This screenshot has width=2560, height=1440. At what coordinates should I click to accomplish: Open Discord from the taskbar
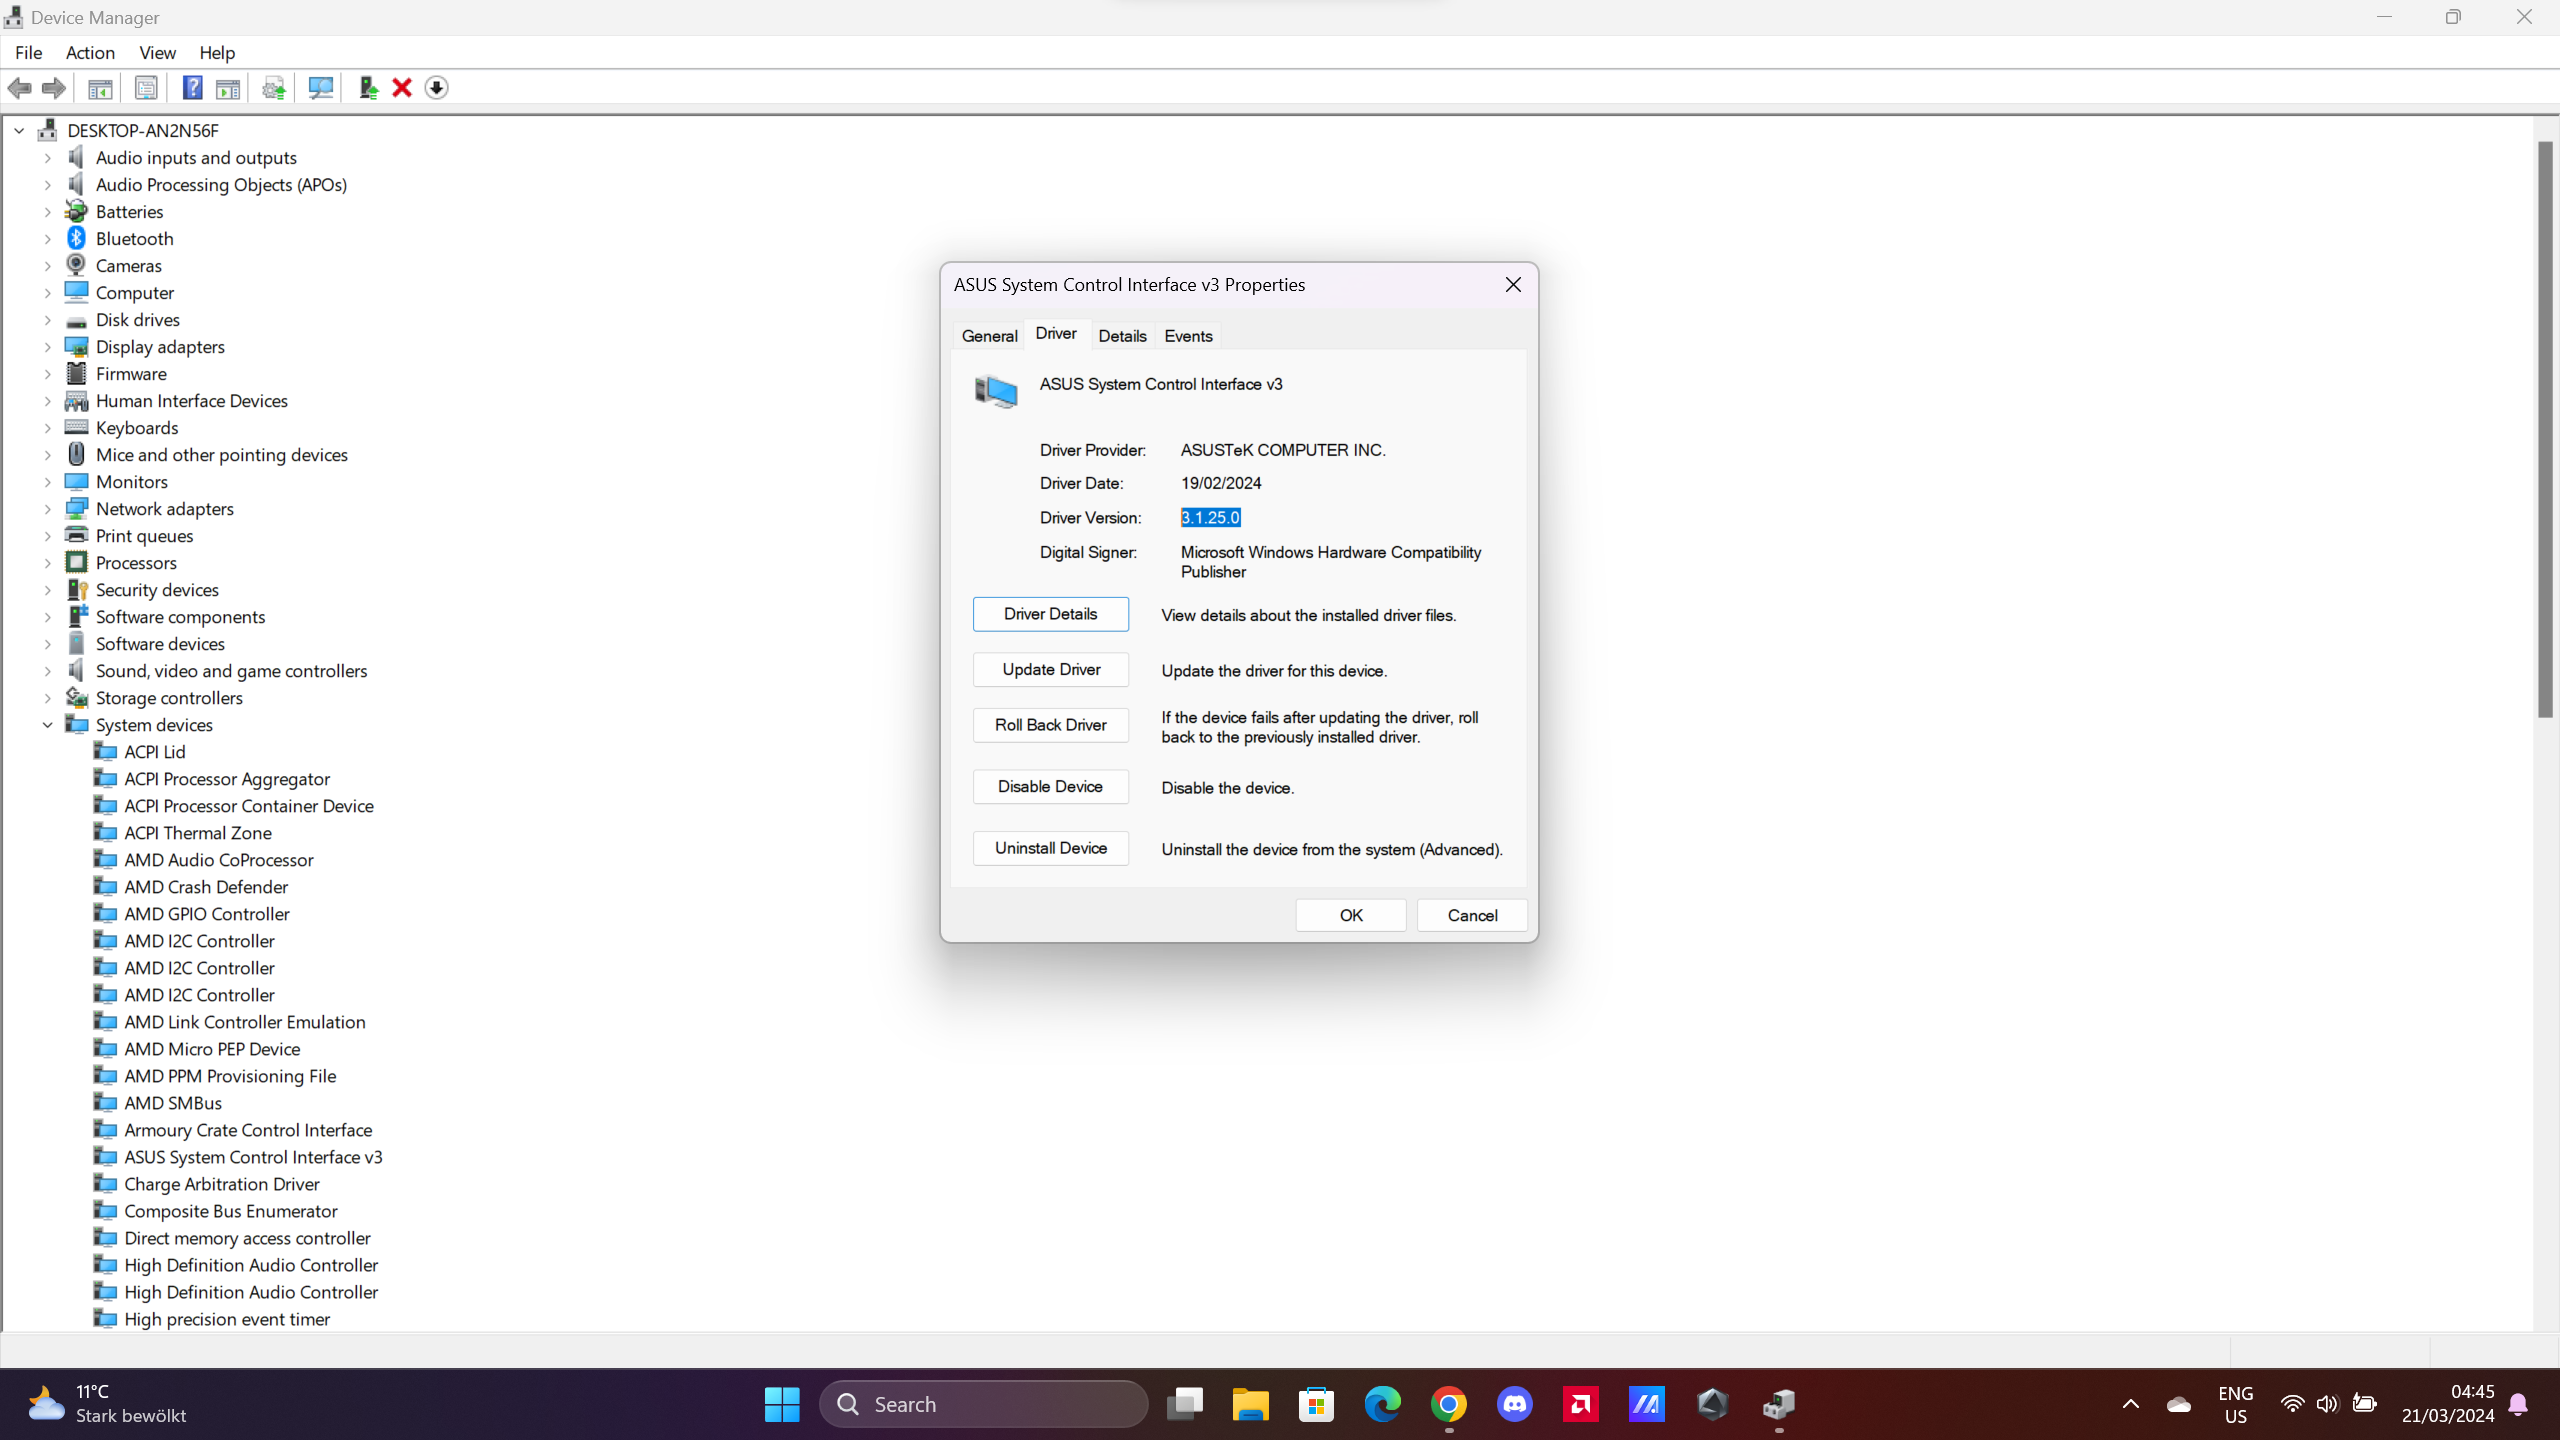coord(1514,1404)
